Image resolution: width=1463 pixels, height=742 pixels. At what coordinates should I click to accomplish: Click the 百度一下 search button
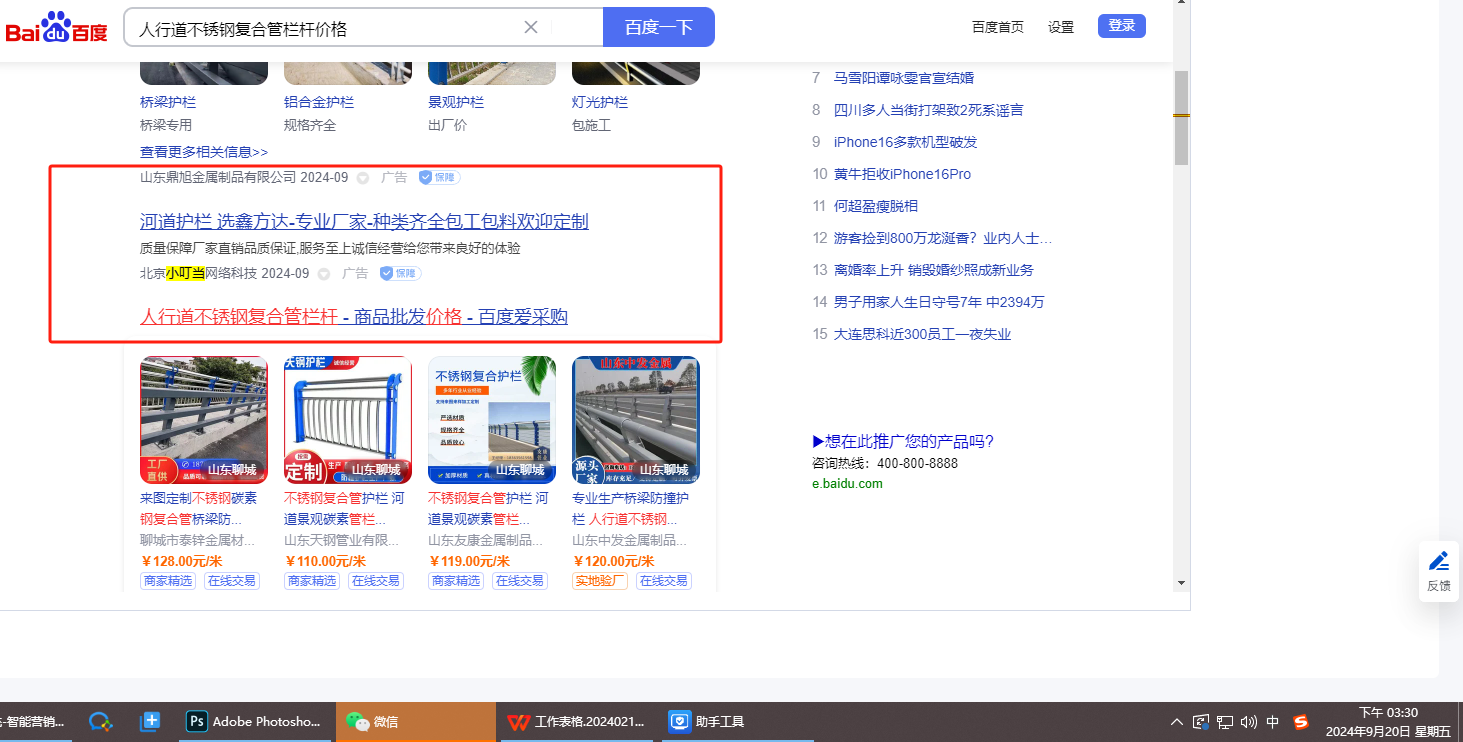click(x=659, y=27)
